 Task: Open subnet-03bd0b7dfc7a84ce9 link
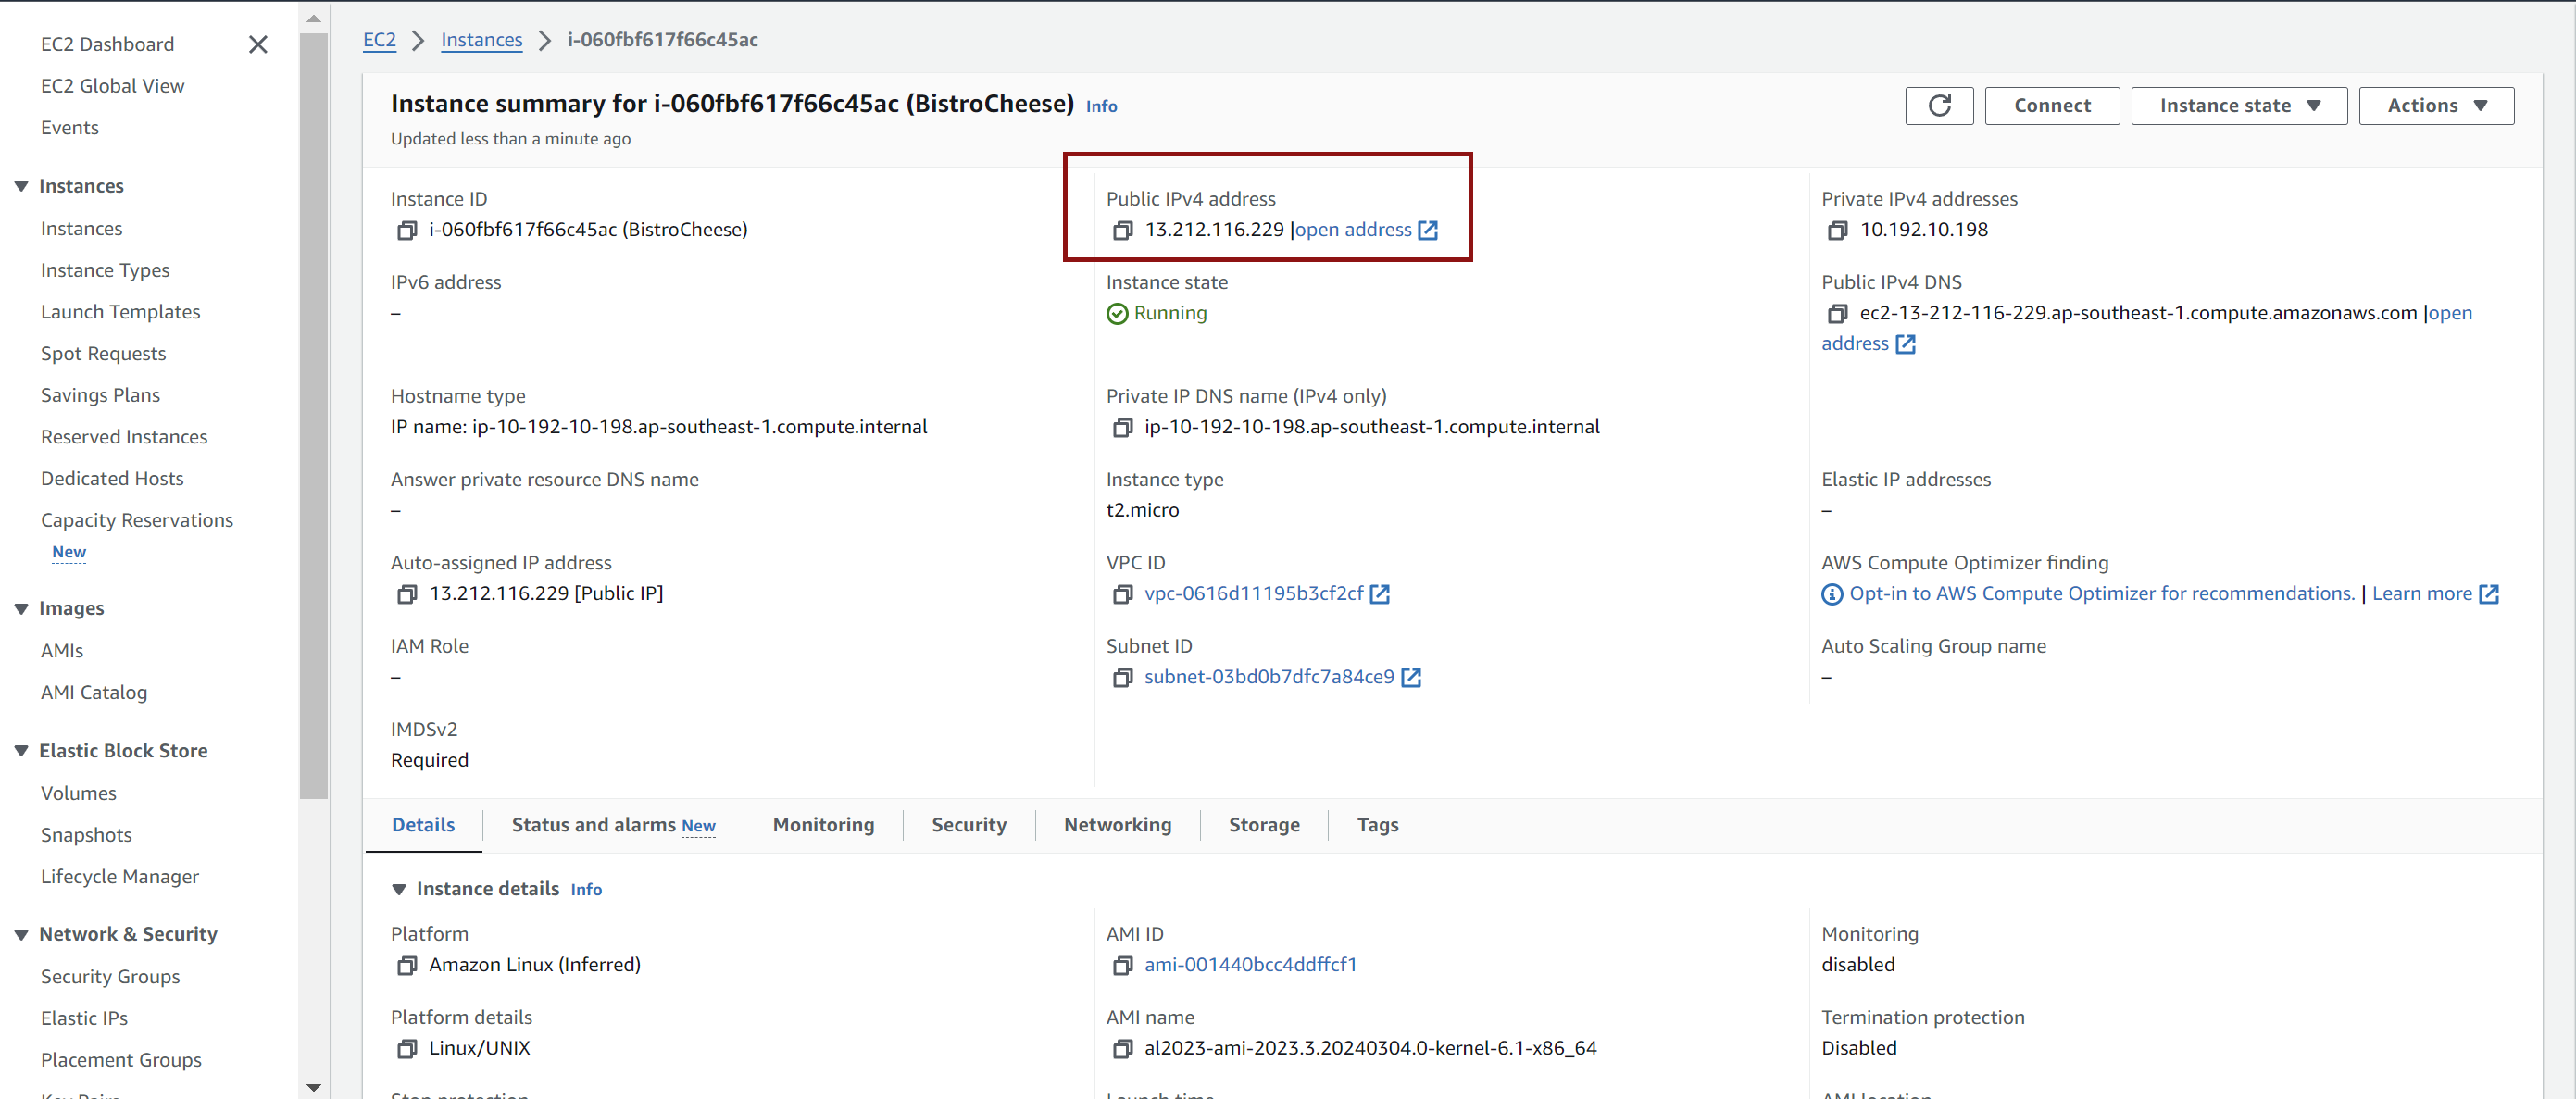pyautogui.click(x=1269, y=677)
